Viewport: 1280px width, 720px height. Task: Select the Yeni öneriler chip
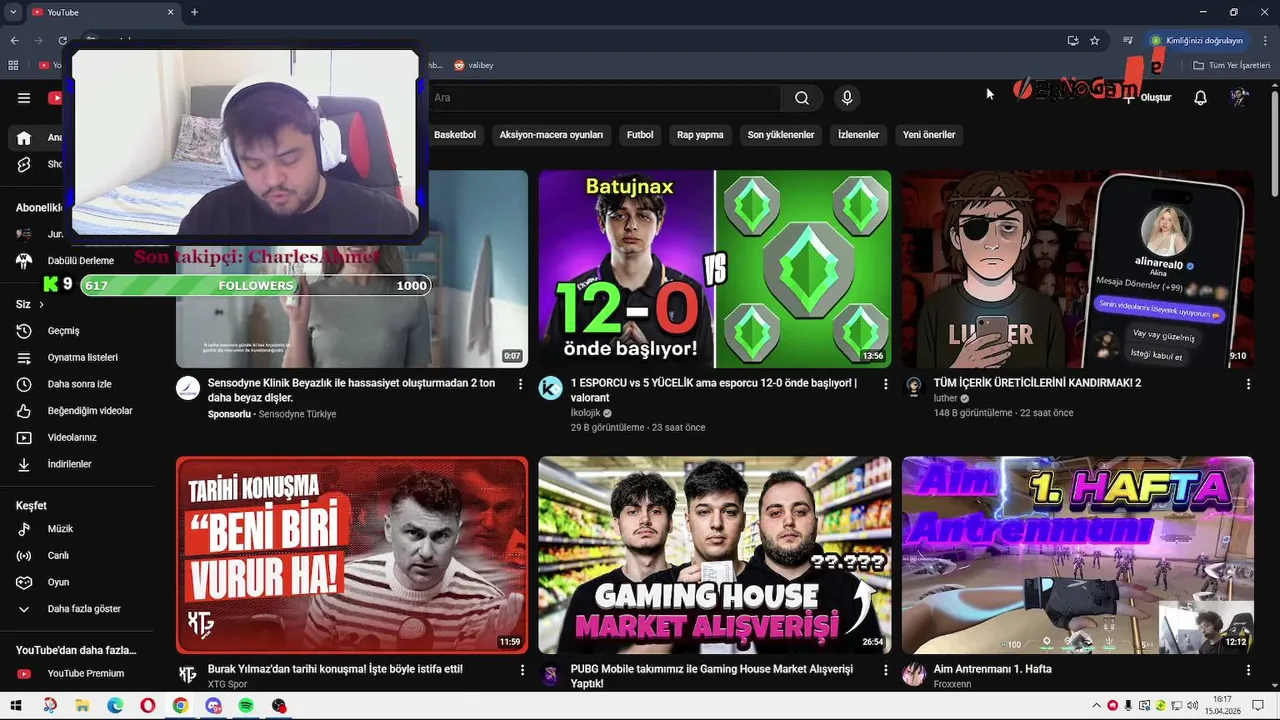point(929,135)
